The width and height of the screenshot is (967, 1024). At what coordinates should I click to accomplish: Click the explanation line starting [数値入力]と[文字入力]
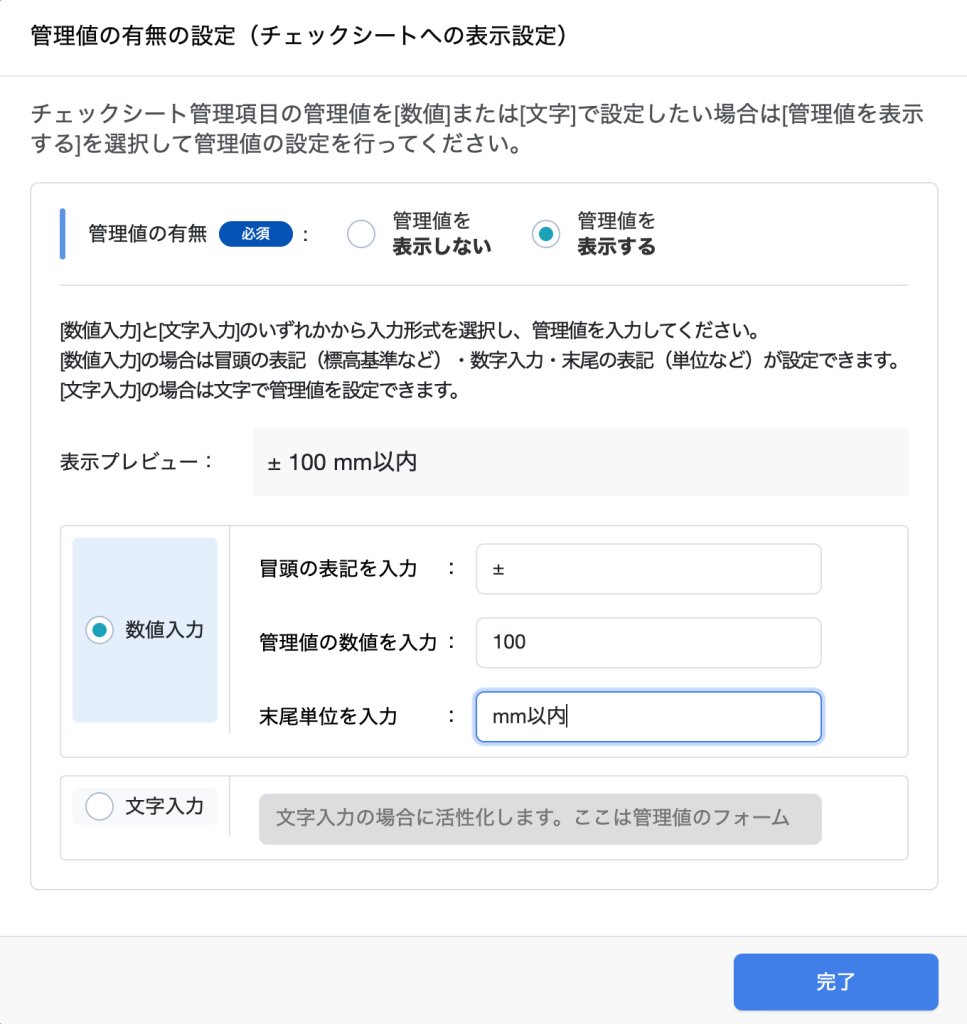click(412, 330)
